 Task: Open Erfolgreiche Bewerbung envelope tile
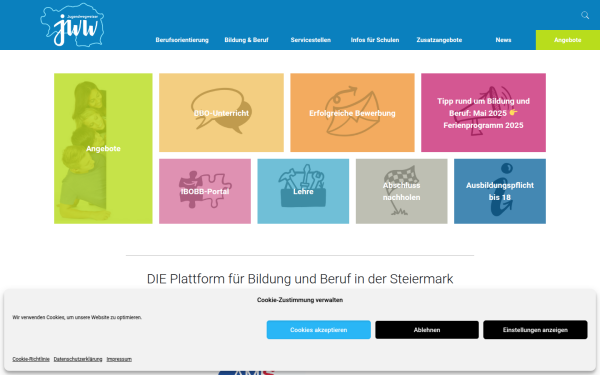[x=352, y=112]
